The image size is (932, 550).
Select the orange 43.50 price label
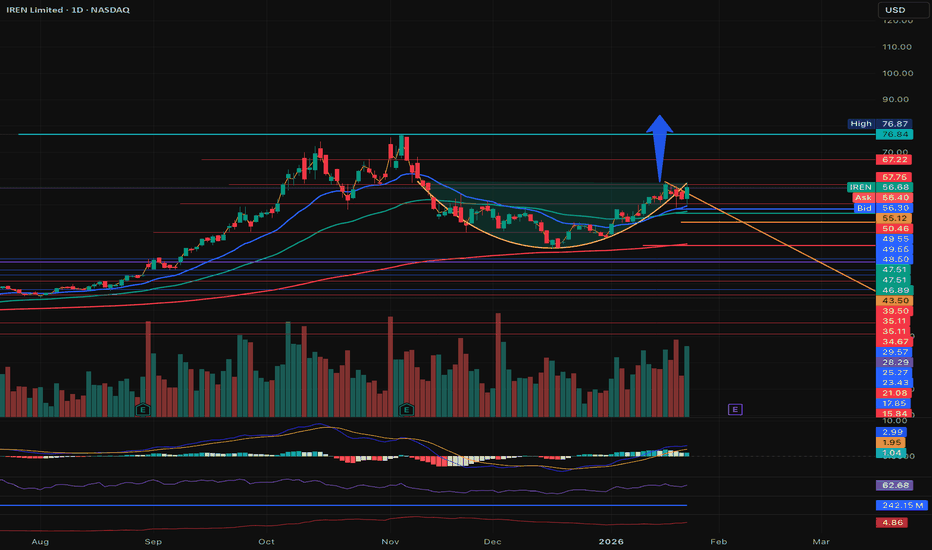(894, 301)
